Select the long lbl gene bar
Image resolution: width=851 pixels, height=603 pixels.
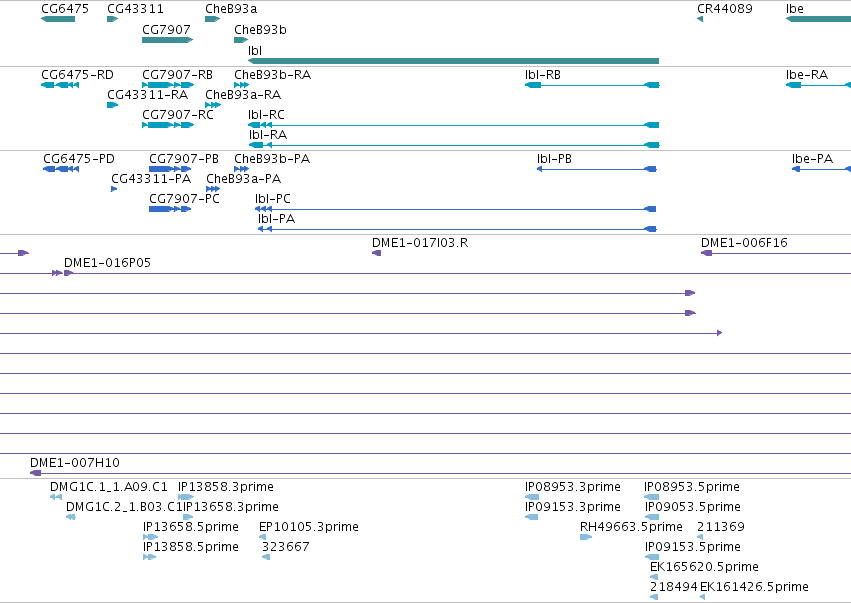[x=454, y=61]
